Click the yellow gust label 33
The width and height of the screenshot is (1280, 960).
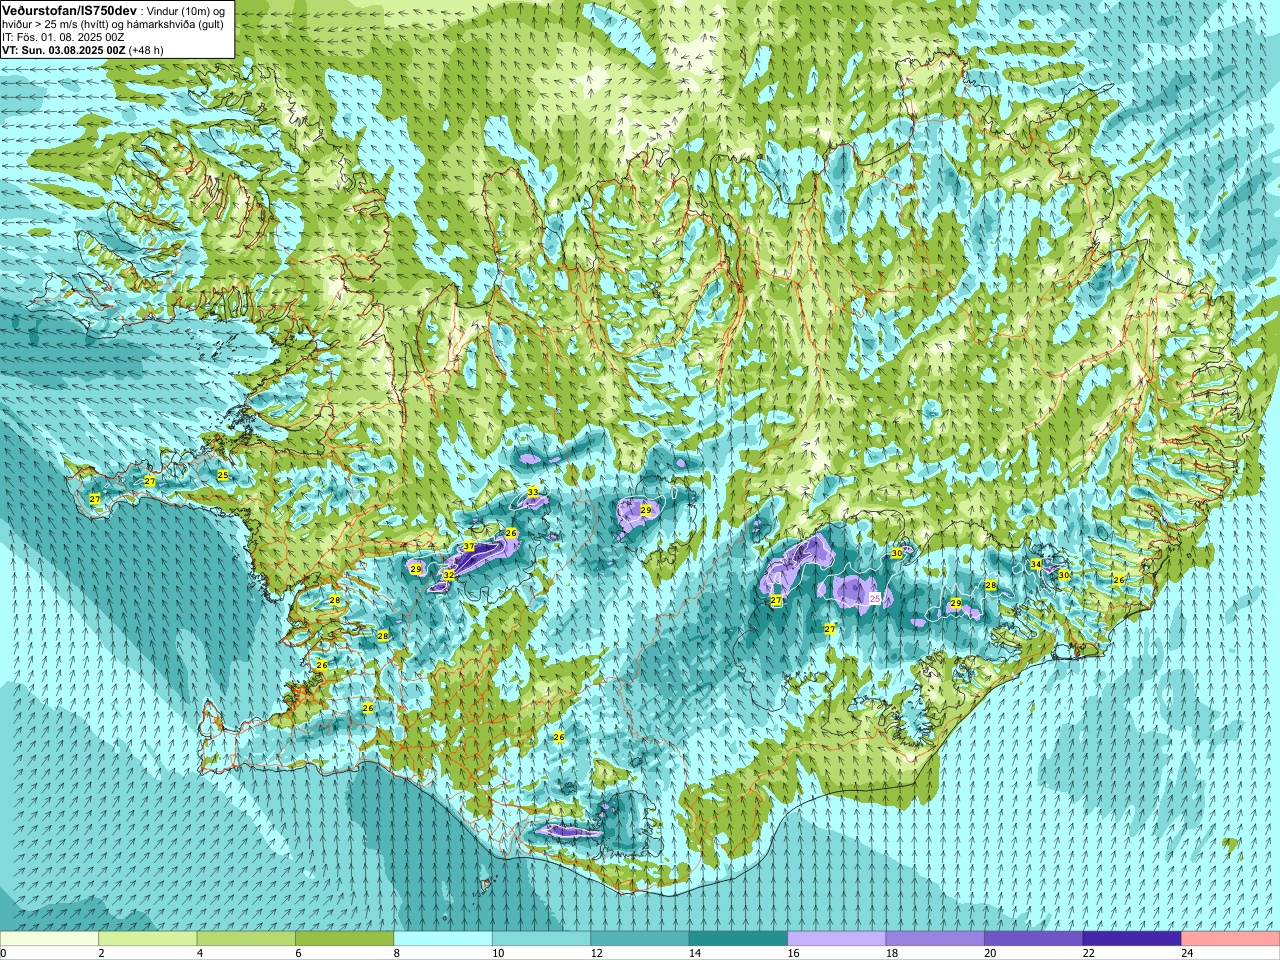pyautogui.click(x=533, y=492)
